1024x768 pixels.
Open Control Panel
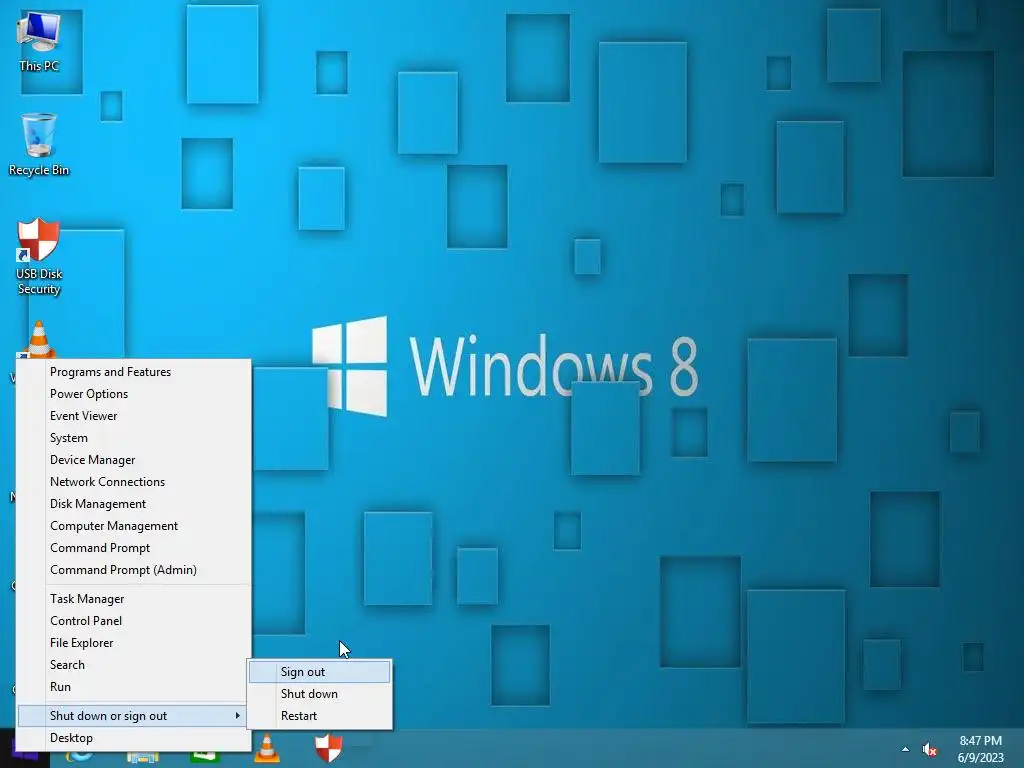[134, 621]
